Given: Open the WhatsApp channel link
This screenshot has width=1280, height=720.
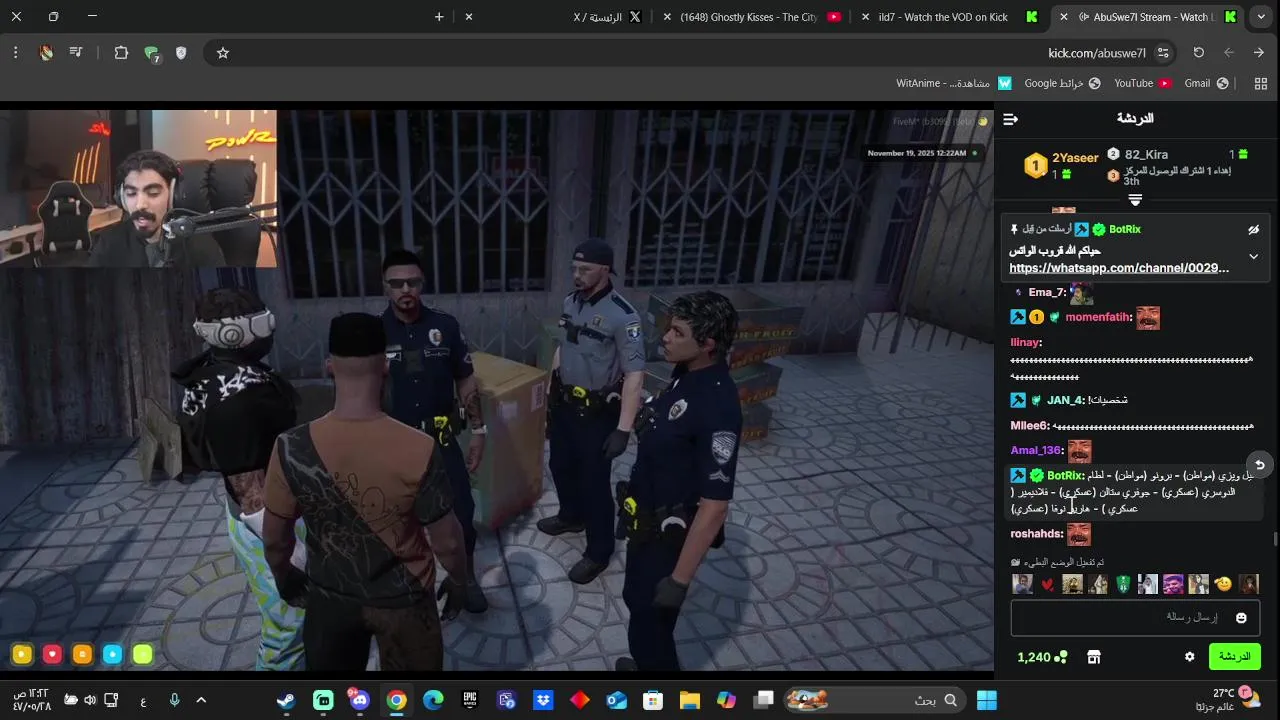Looking at the screenshot, I should click(x=1119, y=269).
